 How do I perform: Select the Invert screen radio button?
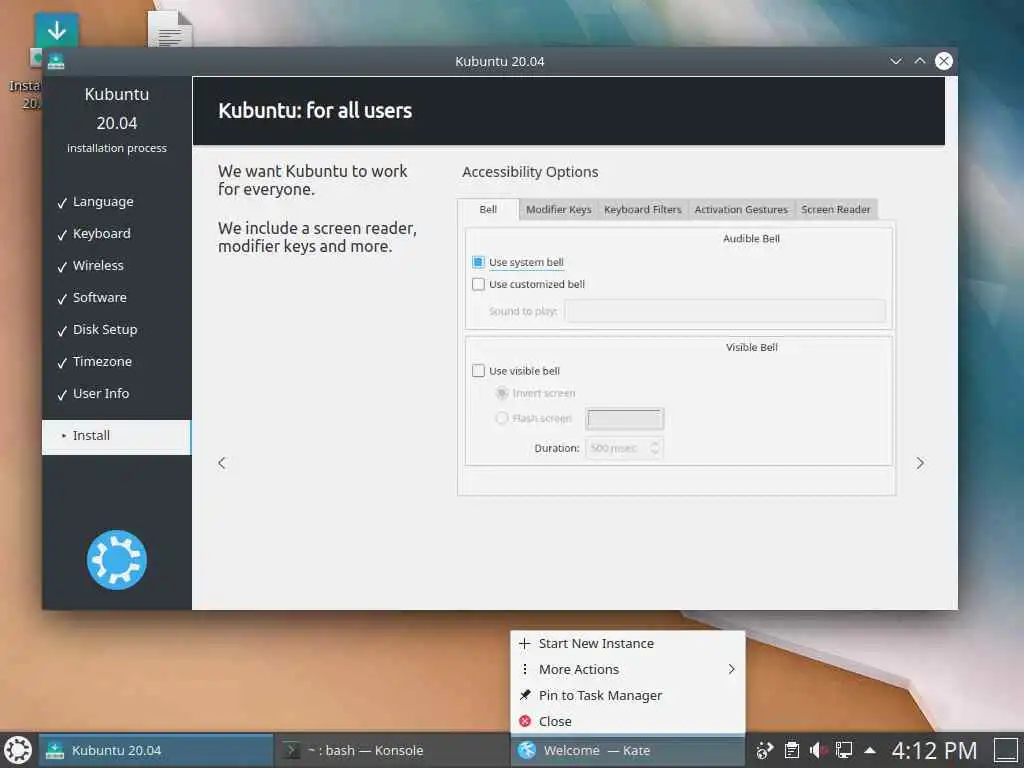[502, 392]
